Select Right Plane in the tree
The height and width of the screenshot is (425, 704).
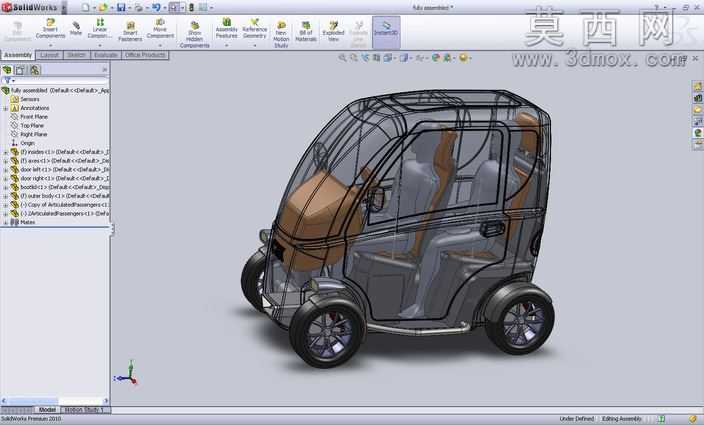pyautogui.click(x=34, y=134)
